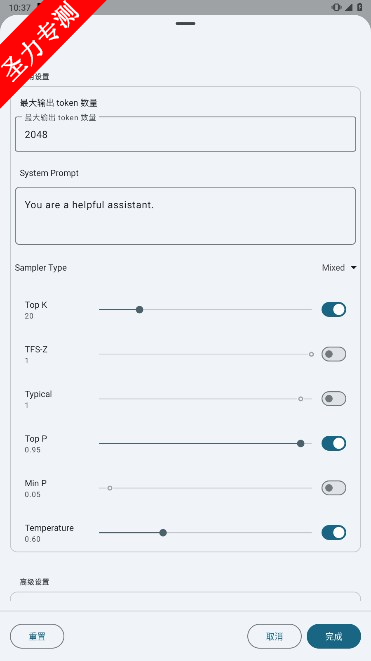Click the Temperature slider handle
This screenshot has height=661, width=371.
click(x=163, y=533)
